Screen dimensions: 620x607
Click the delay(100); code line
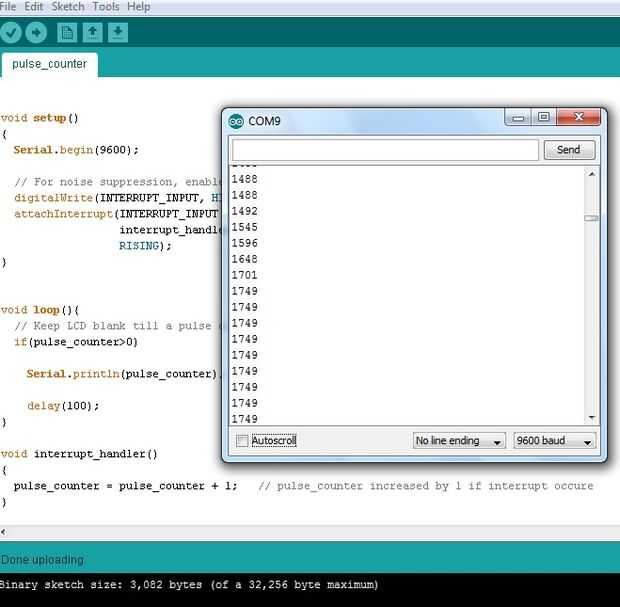[x=63, y=406]
